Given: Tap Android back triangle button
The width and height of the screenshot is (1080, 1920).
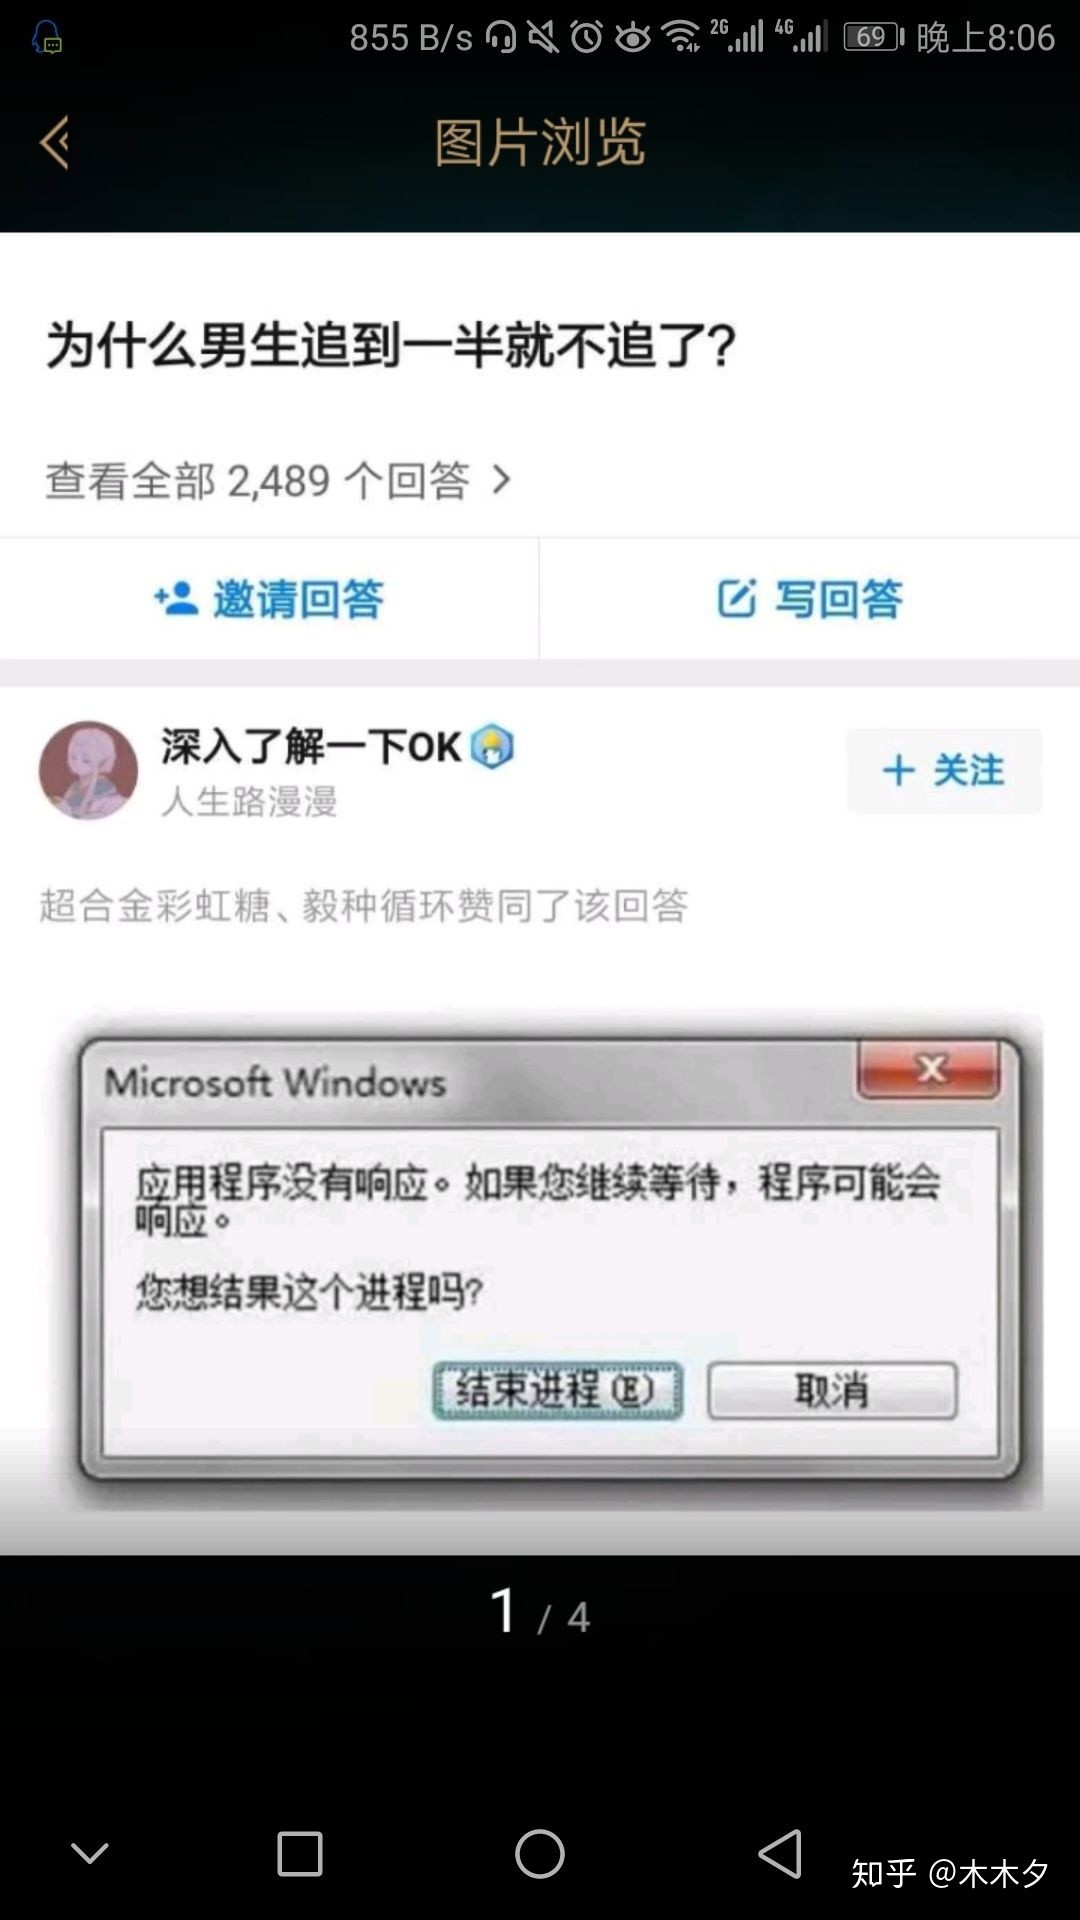Looking at the screenshot, I should pyautogui.click(x=781, y=1853).
